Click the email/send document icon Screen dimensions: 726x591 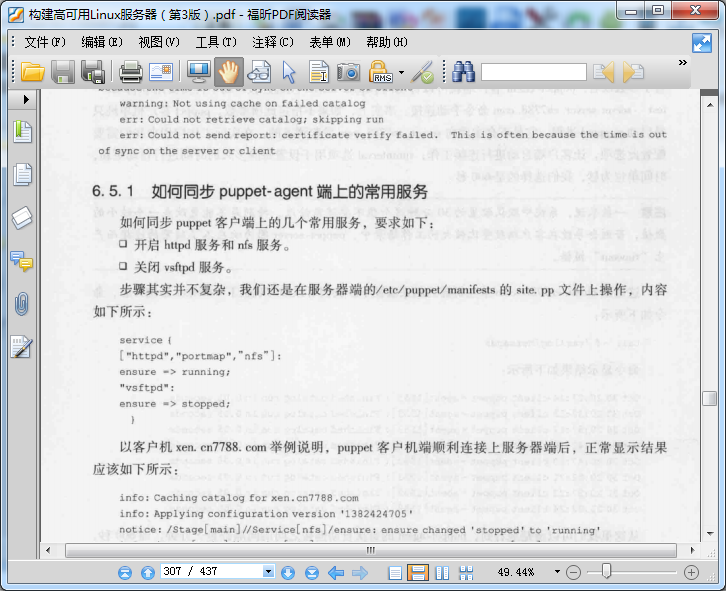coord(161,72)
